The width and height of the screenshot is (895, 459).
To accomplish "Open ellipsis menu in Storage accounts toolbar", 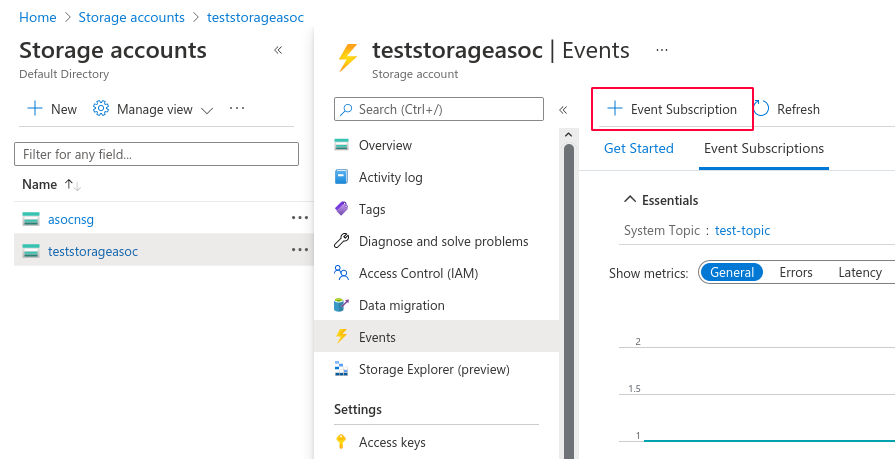I will tap(237, 108).
